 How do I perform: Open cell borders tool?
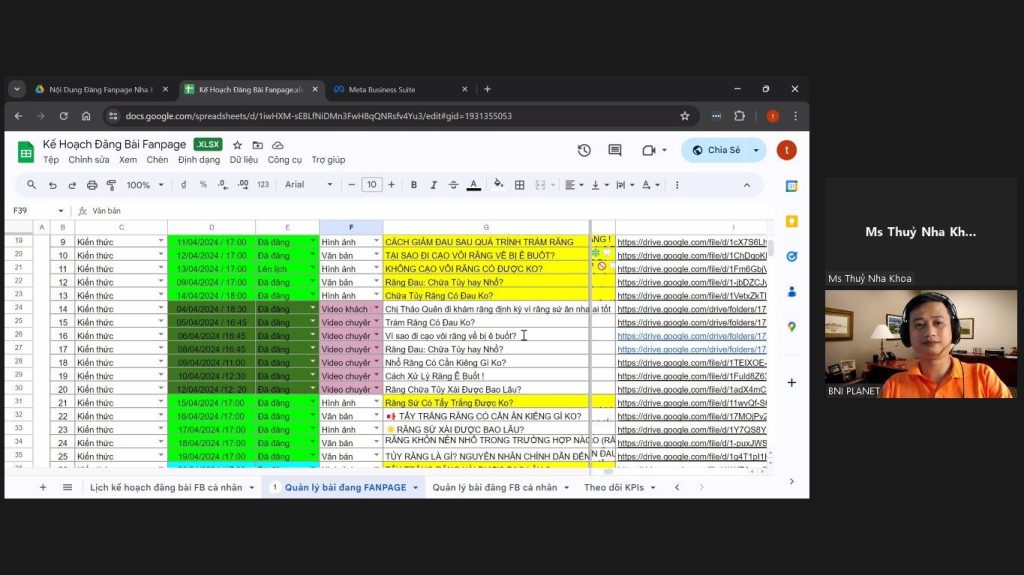520,185
